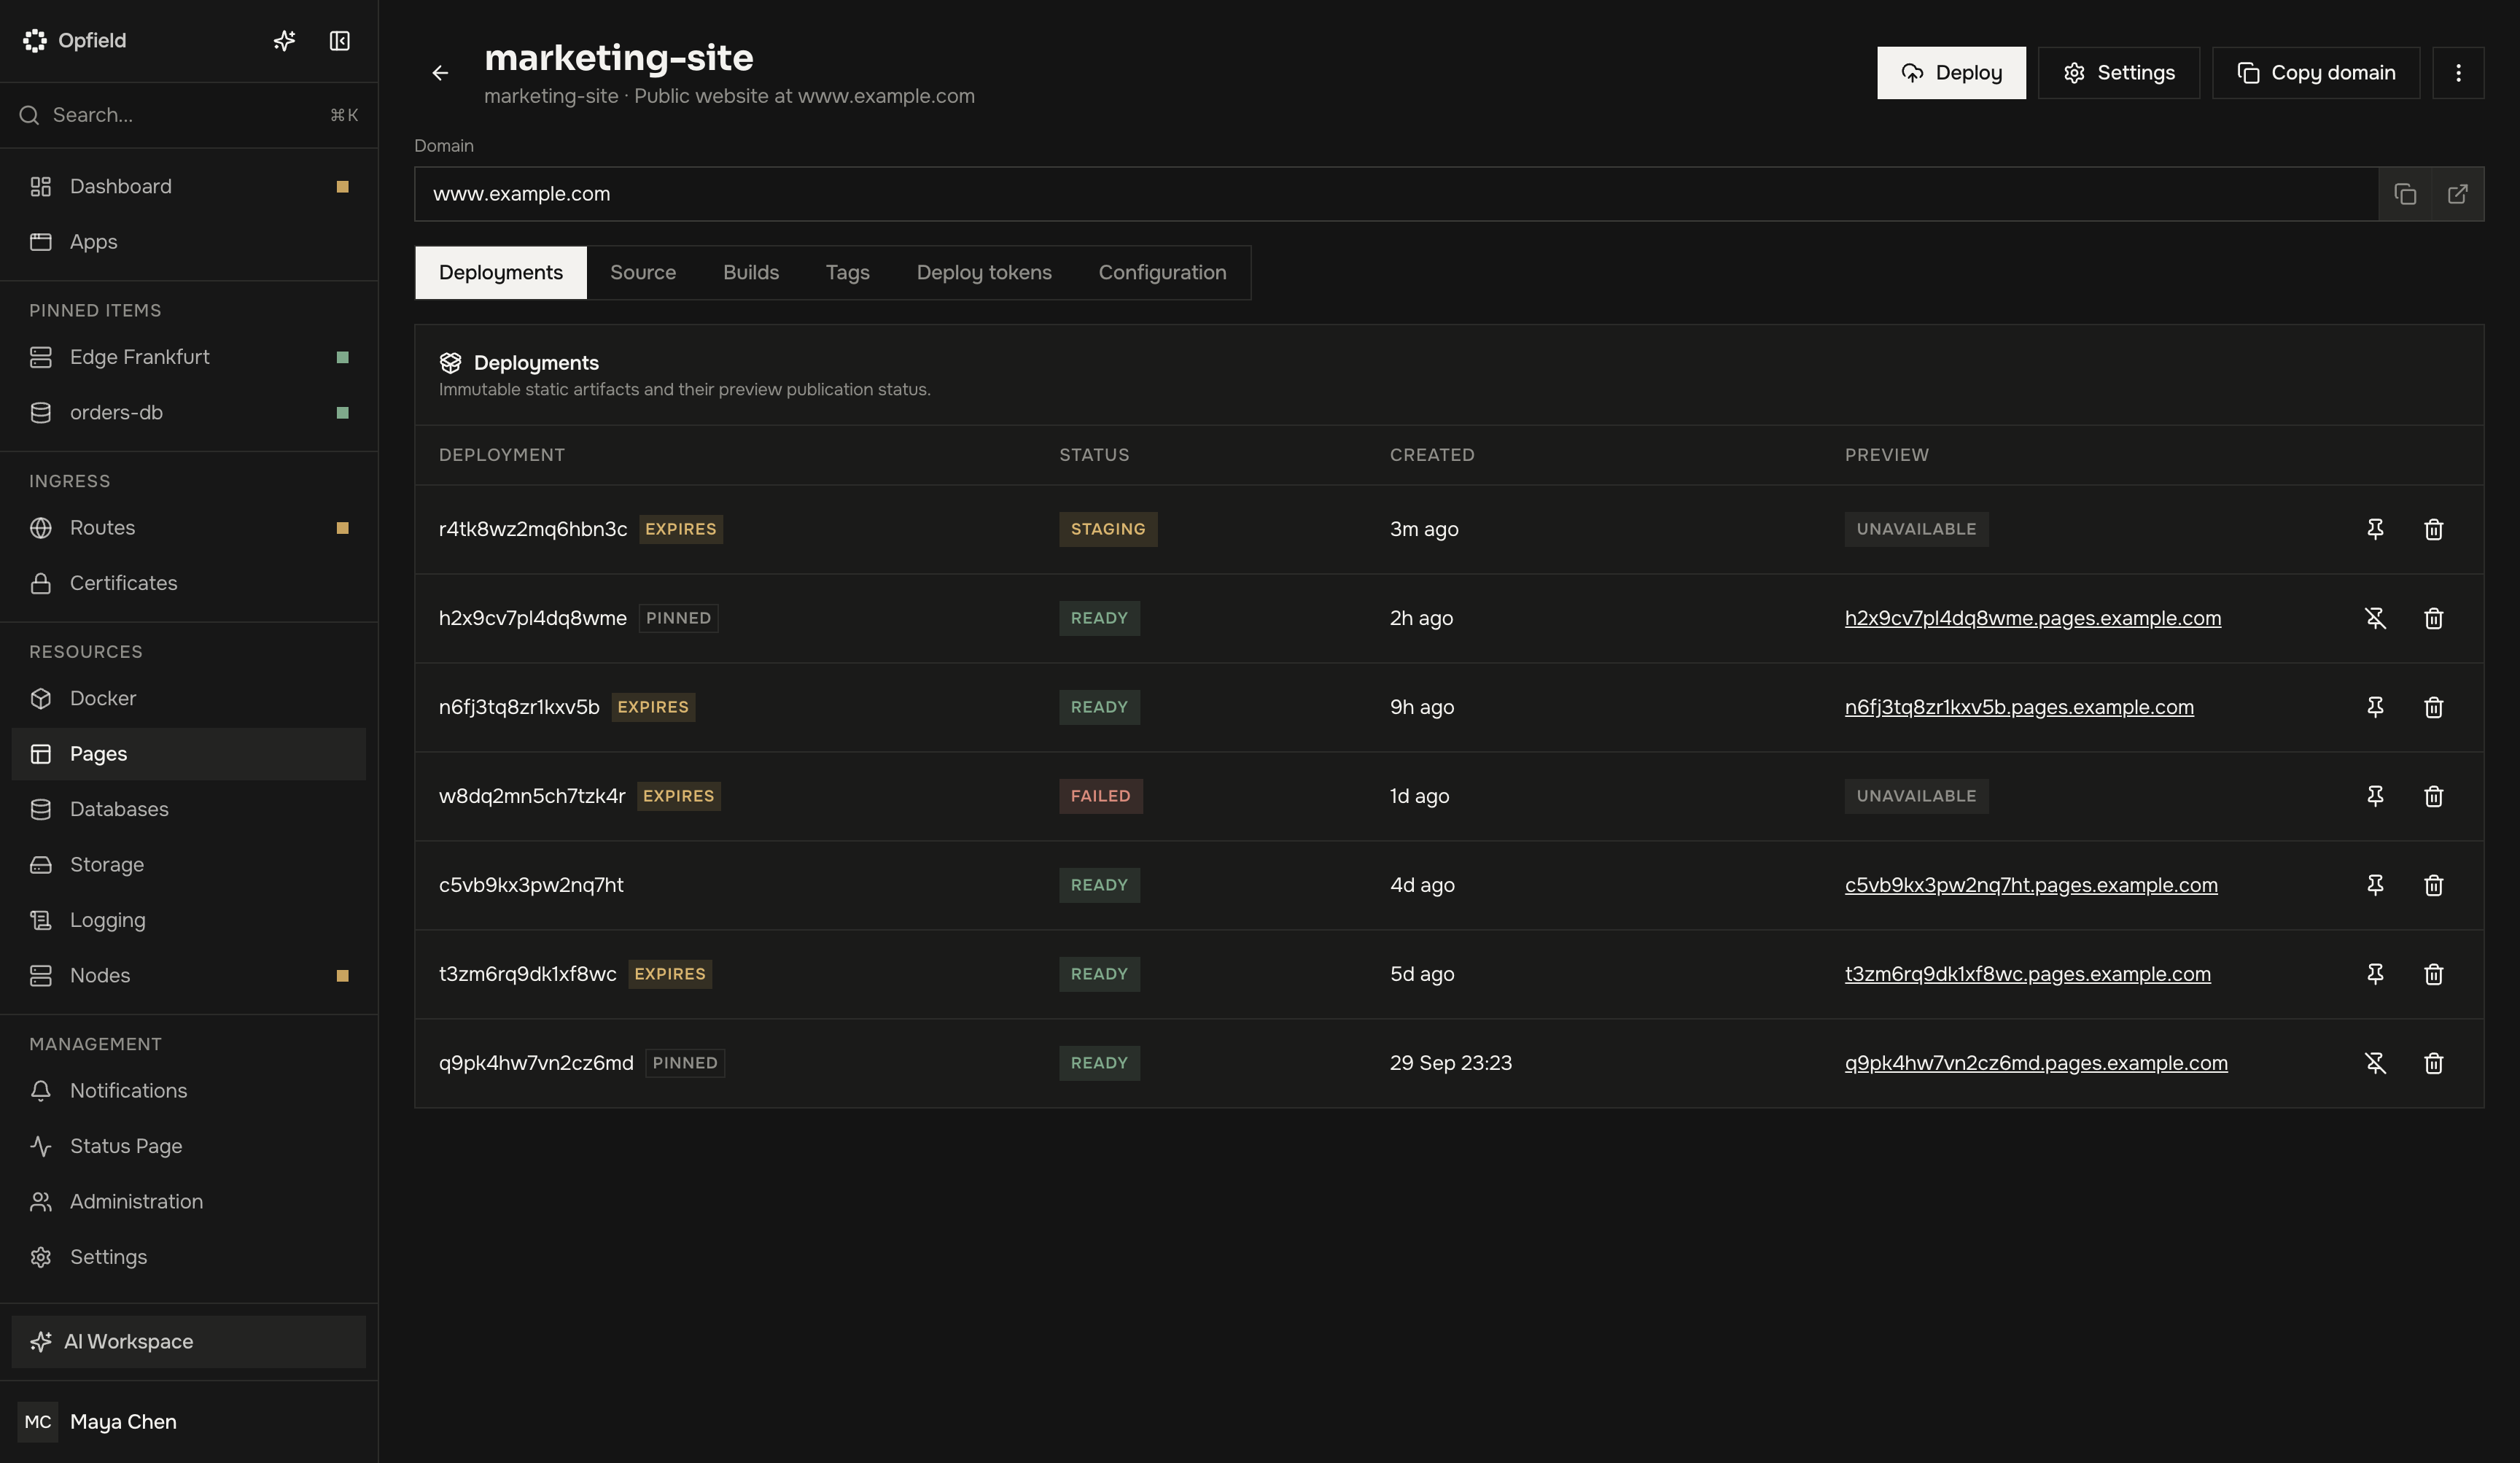Image resolution: width=2520 pixels, height=1463 pixels.
Task: Open the Builds tab
Action: tap(751, 273)
